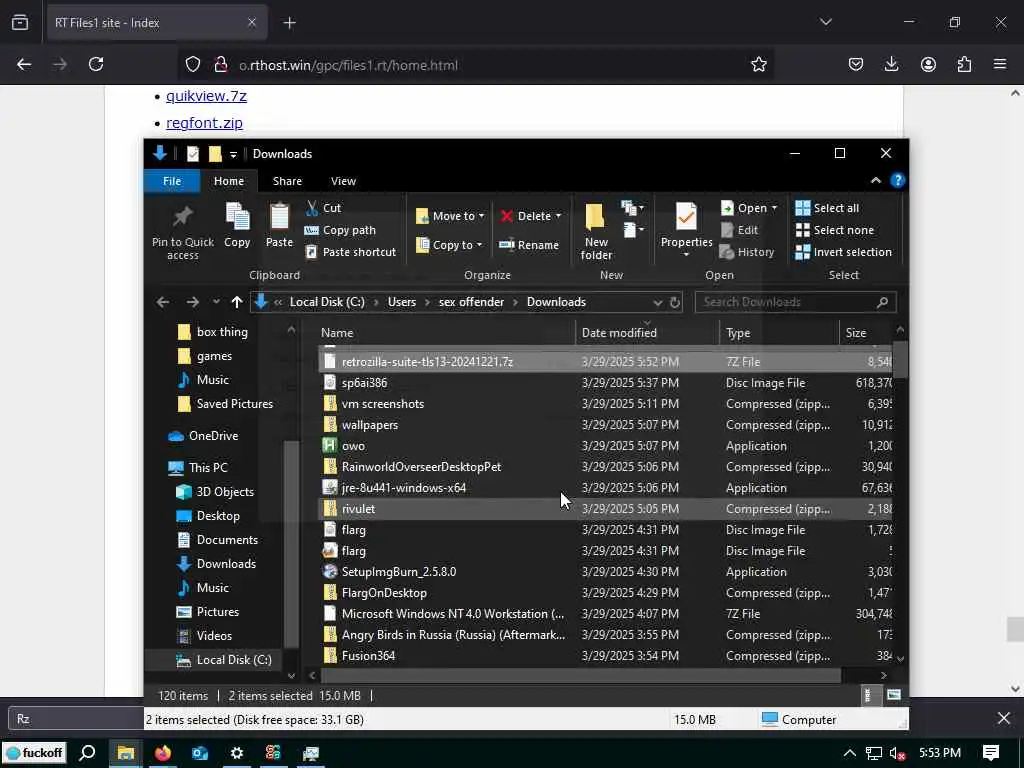Click Select all
This screenshot has height=768, width=1024.
[x=827, y=208]
